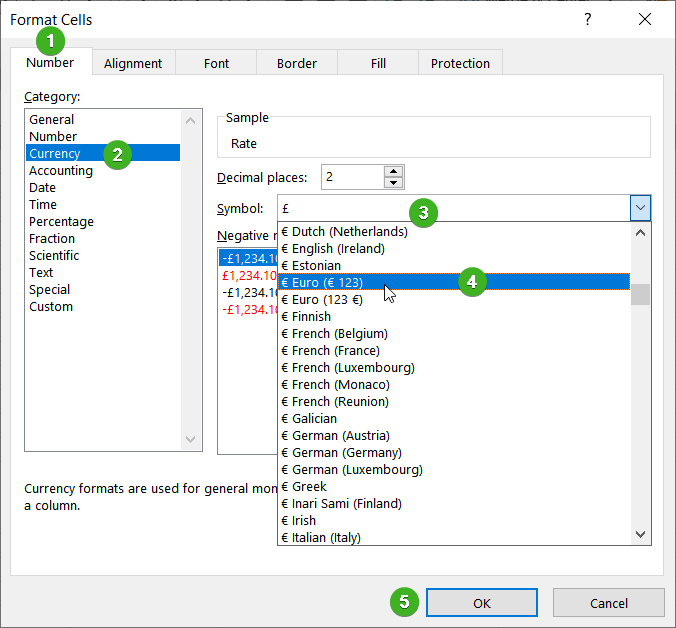
Task: Choose the Text category
Action: tap(103, 272)
